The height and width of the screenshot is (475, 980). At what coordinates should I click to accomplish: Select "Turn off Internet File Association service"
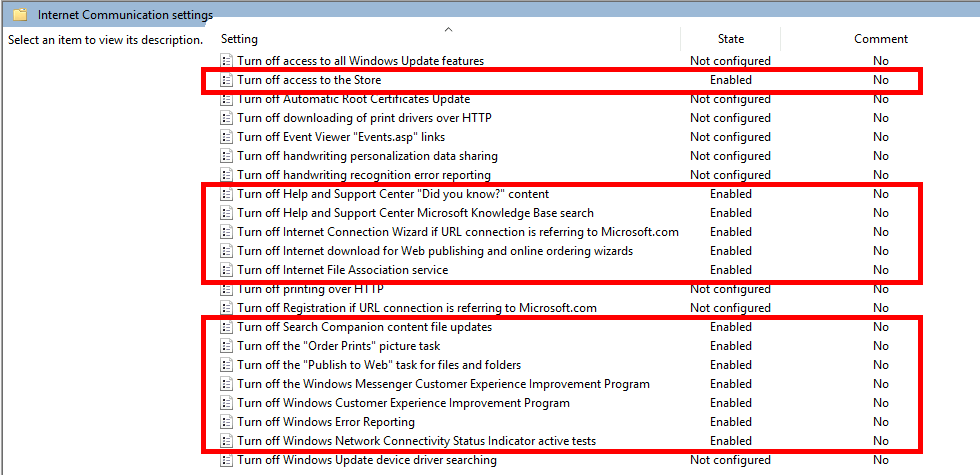pyautogui.click(x=342, y=270)
